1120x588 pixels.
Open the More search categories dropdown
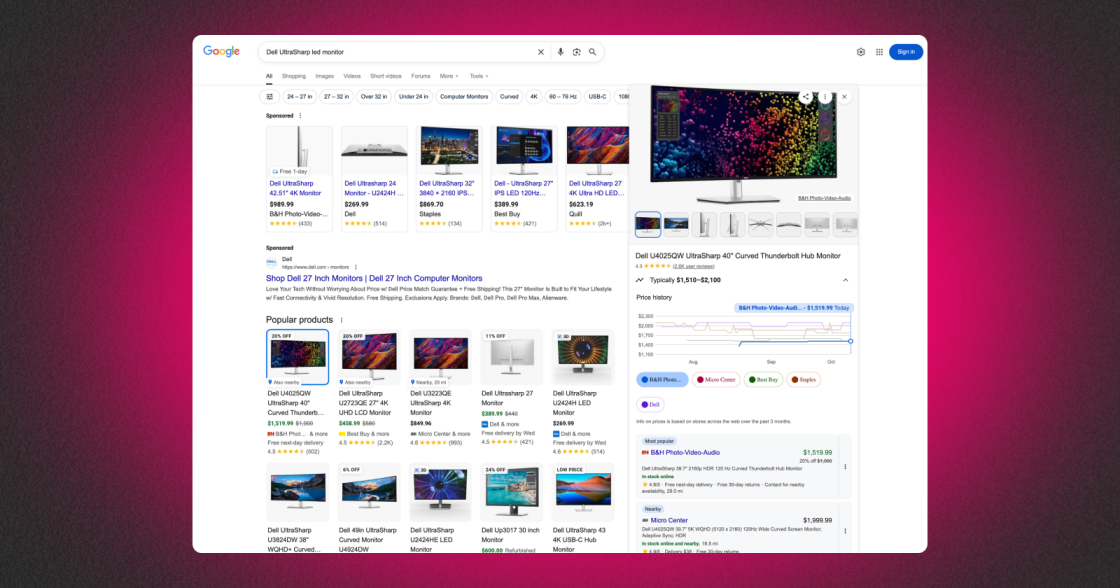click(445, 75)
